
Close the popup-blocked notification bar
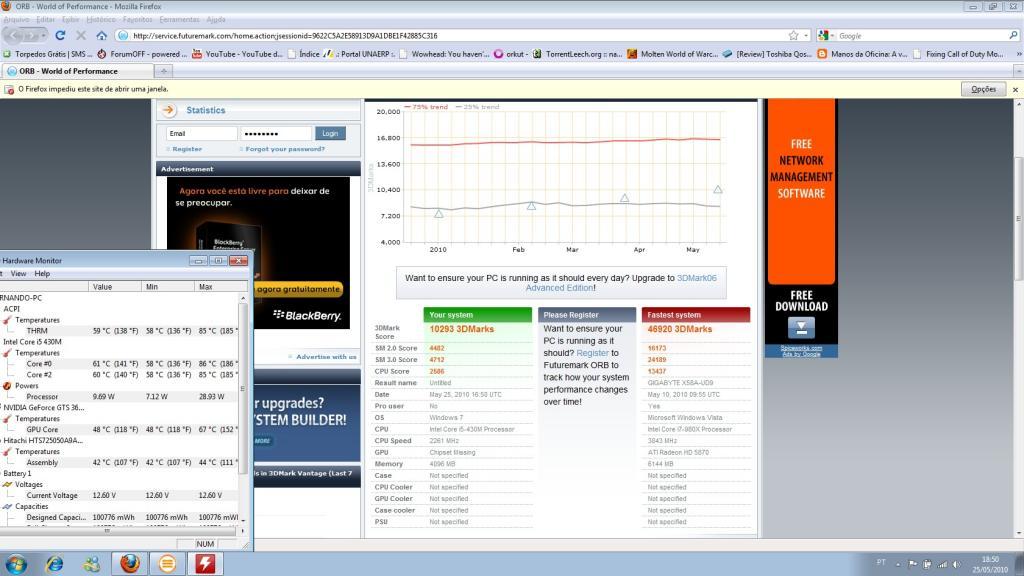tap(1016, 89)
